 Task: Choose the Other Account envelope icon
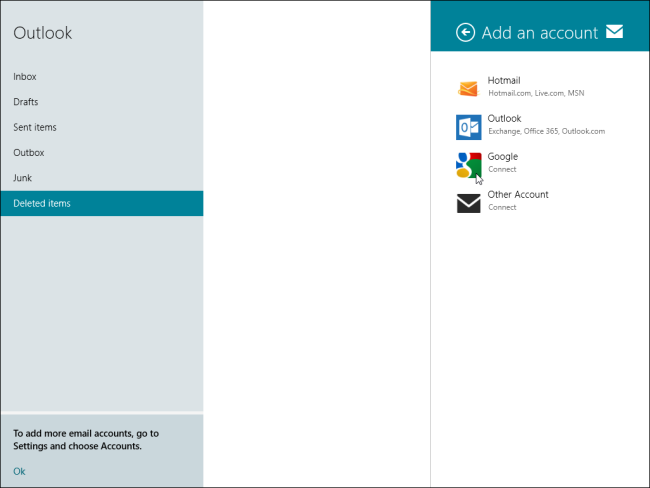coord(468,203)
